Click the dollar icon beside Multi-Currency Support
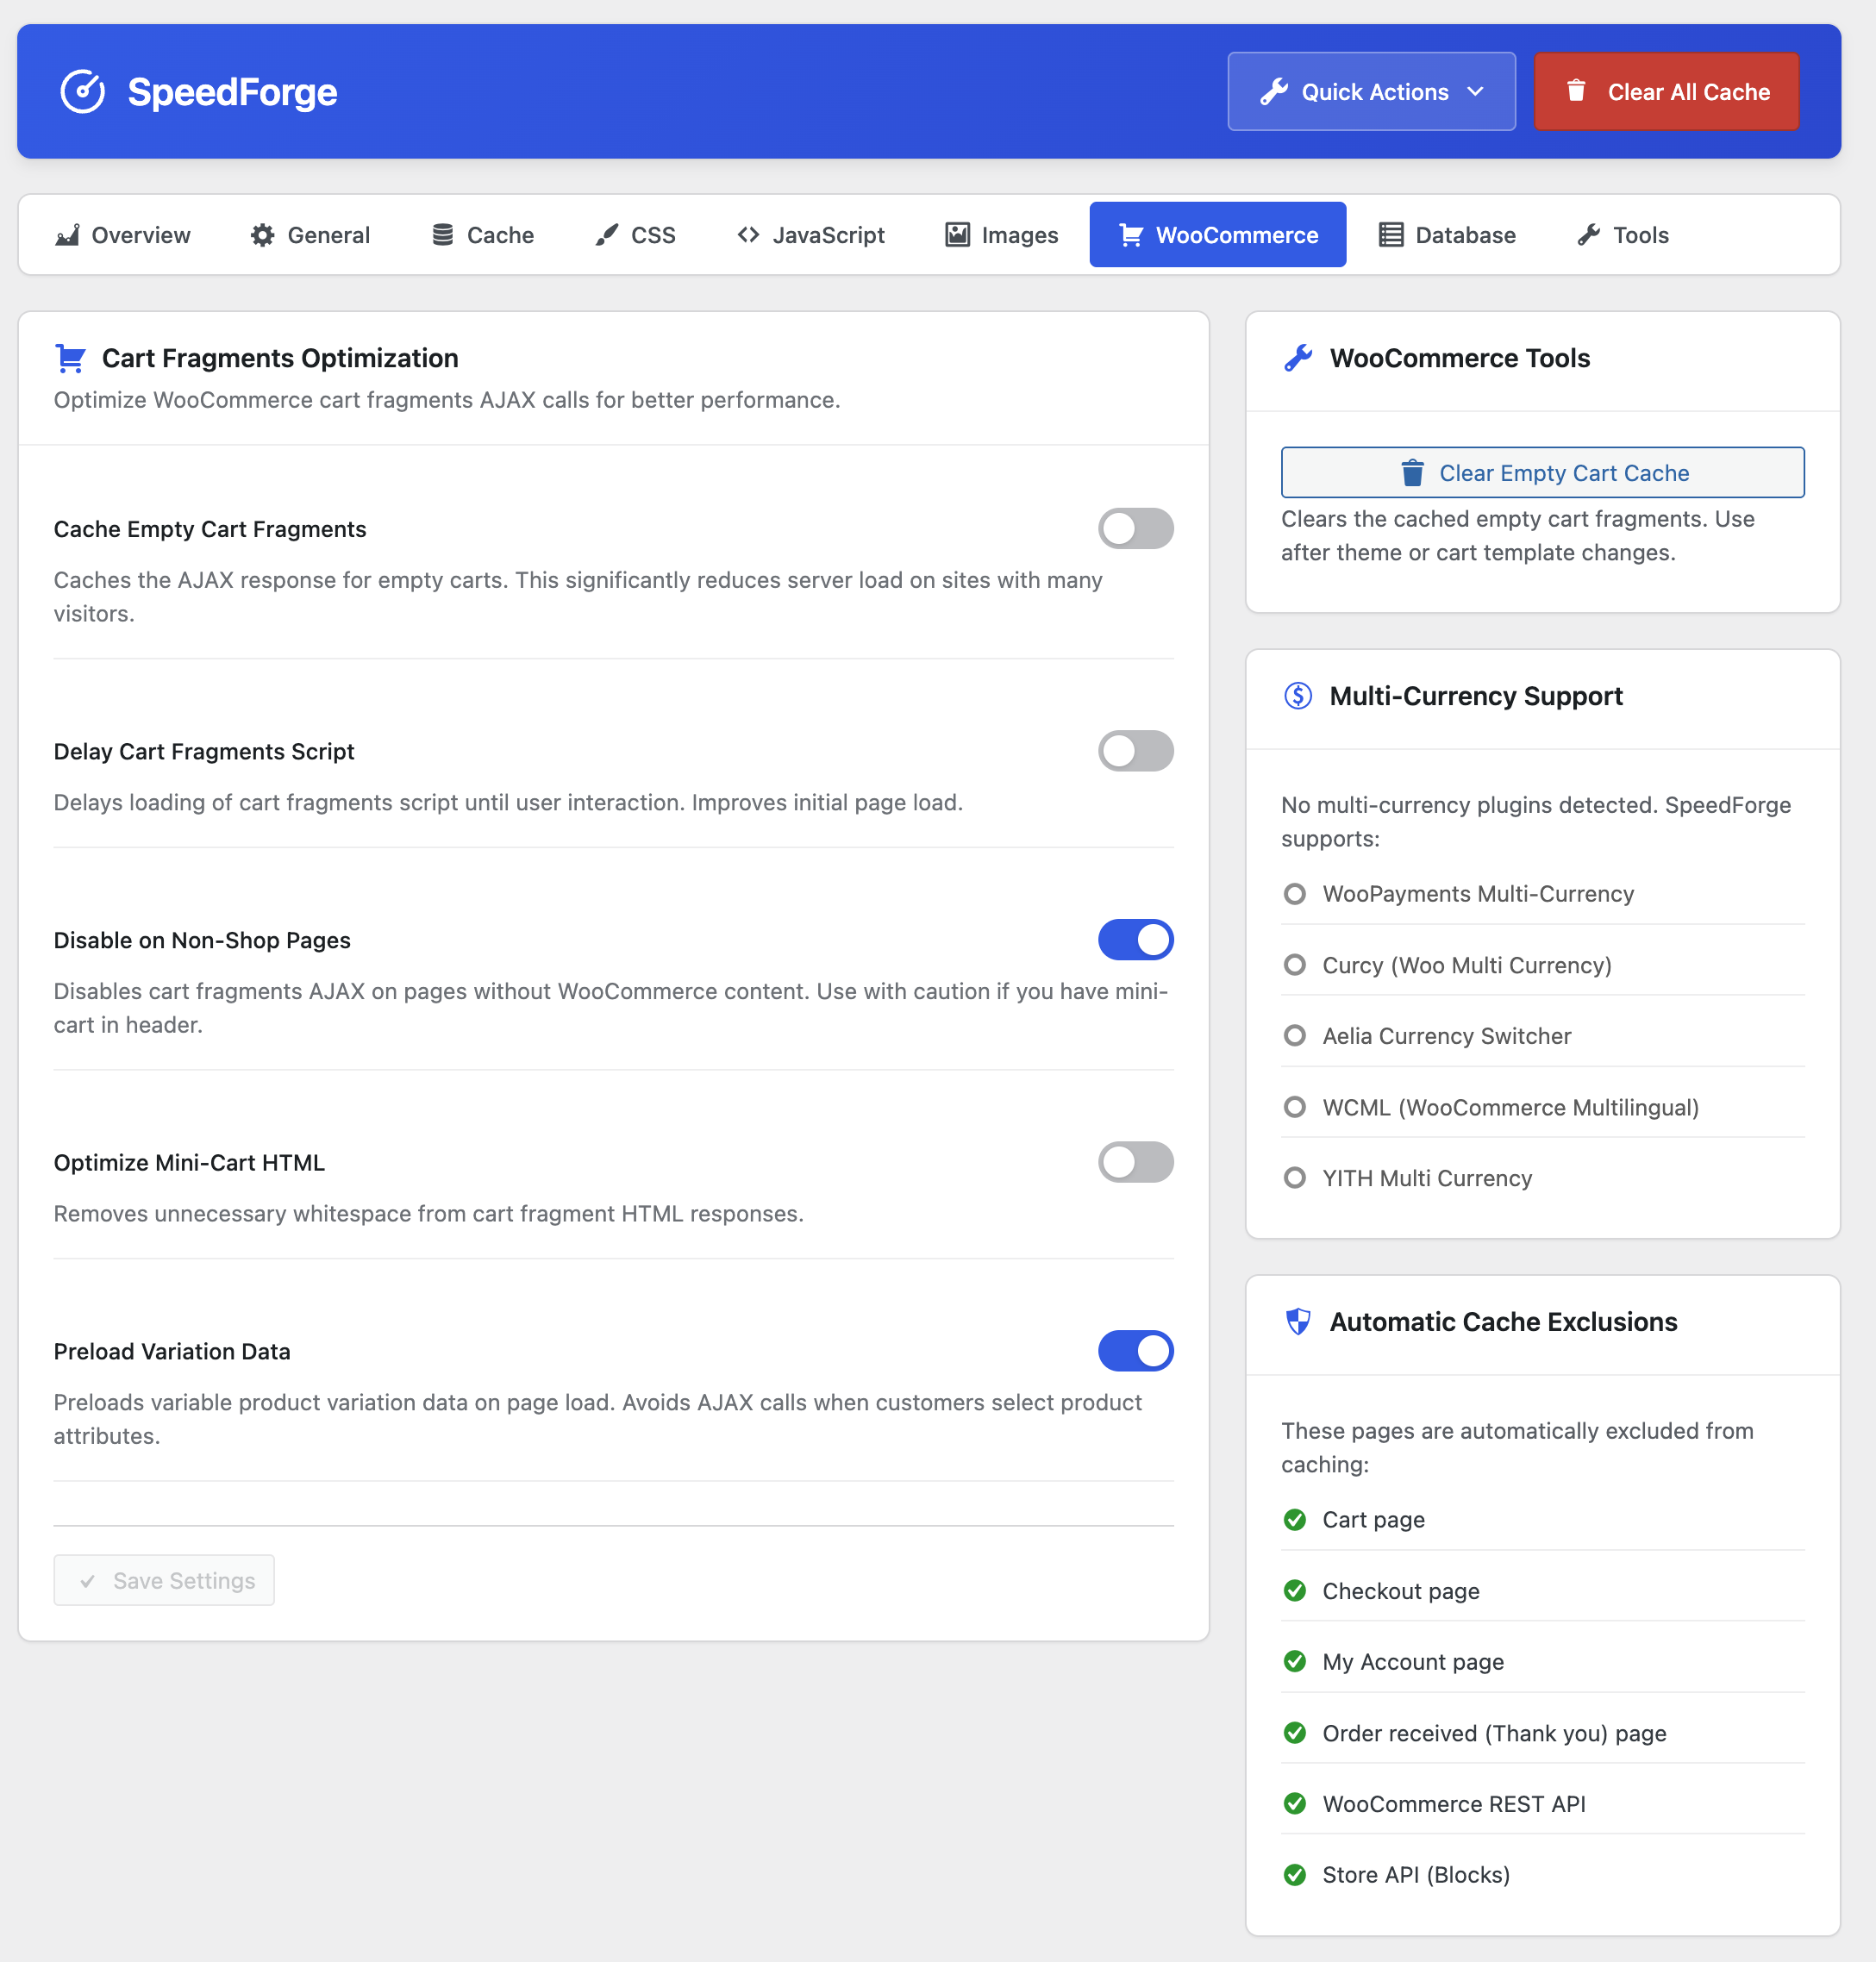This screenshot has width=1876, height=1962. 1298,696
